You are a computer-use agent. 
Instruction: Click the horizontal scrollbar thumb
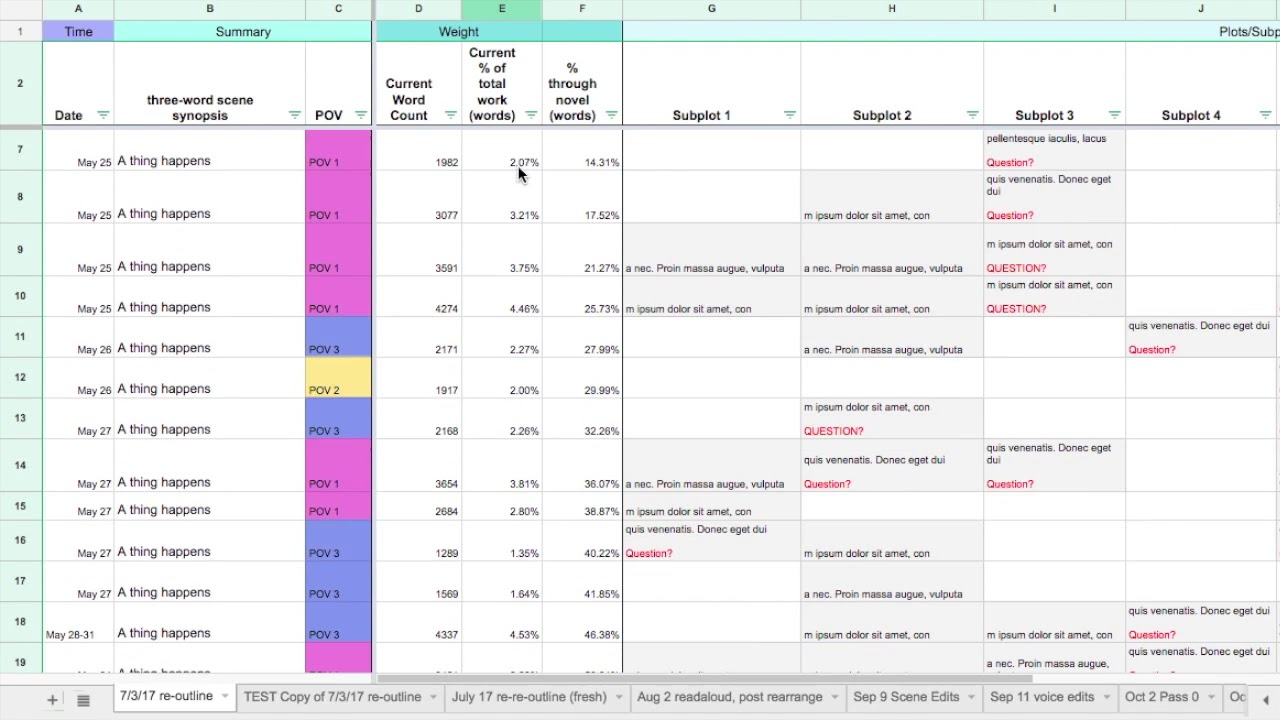(x=705, y=678)
